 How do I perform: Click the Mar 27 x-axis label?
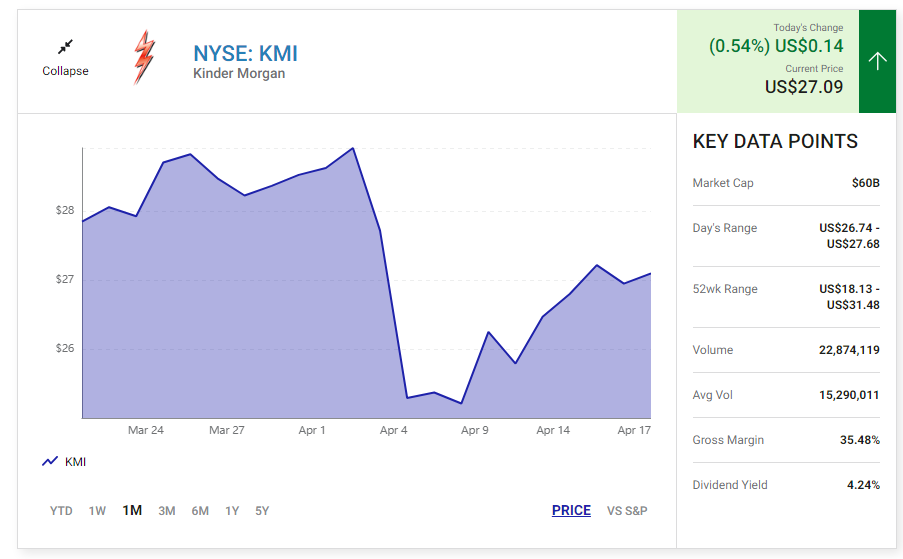(x=227, y=430)
